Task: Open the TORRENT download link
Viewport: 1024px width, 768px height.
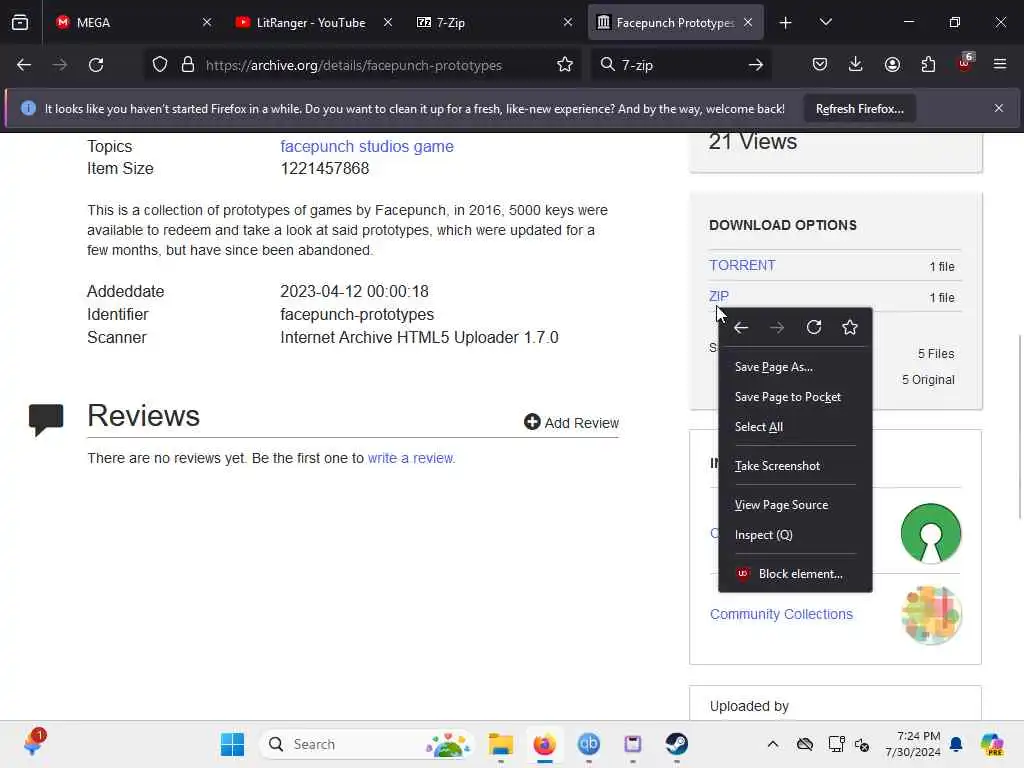Action: pyautogui.click(x=742, y=265)
